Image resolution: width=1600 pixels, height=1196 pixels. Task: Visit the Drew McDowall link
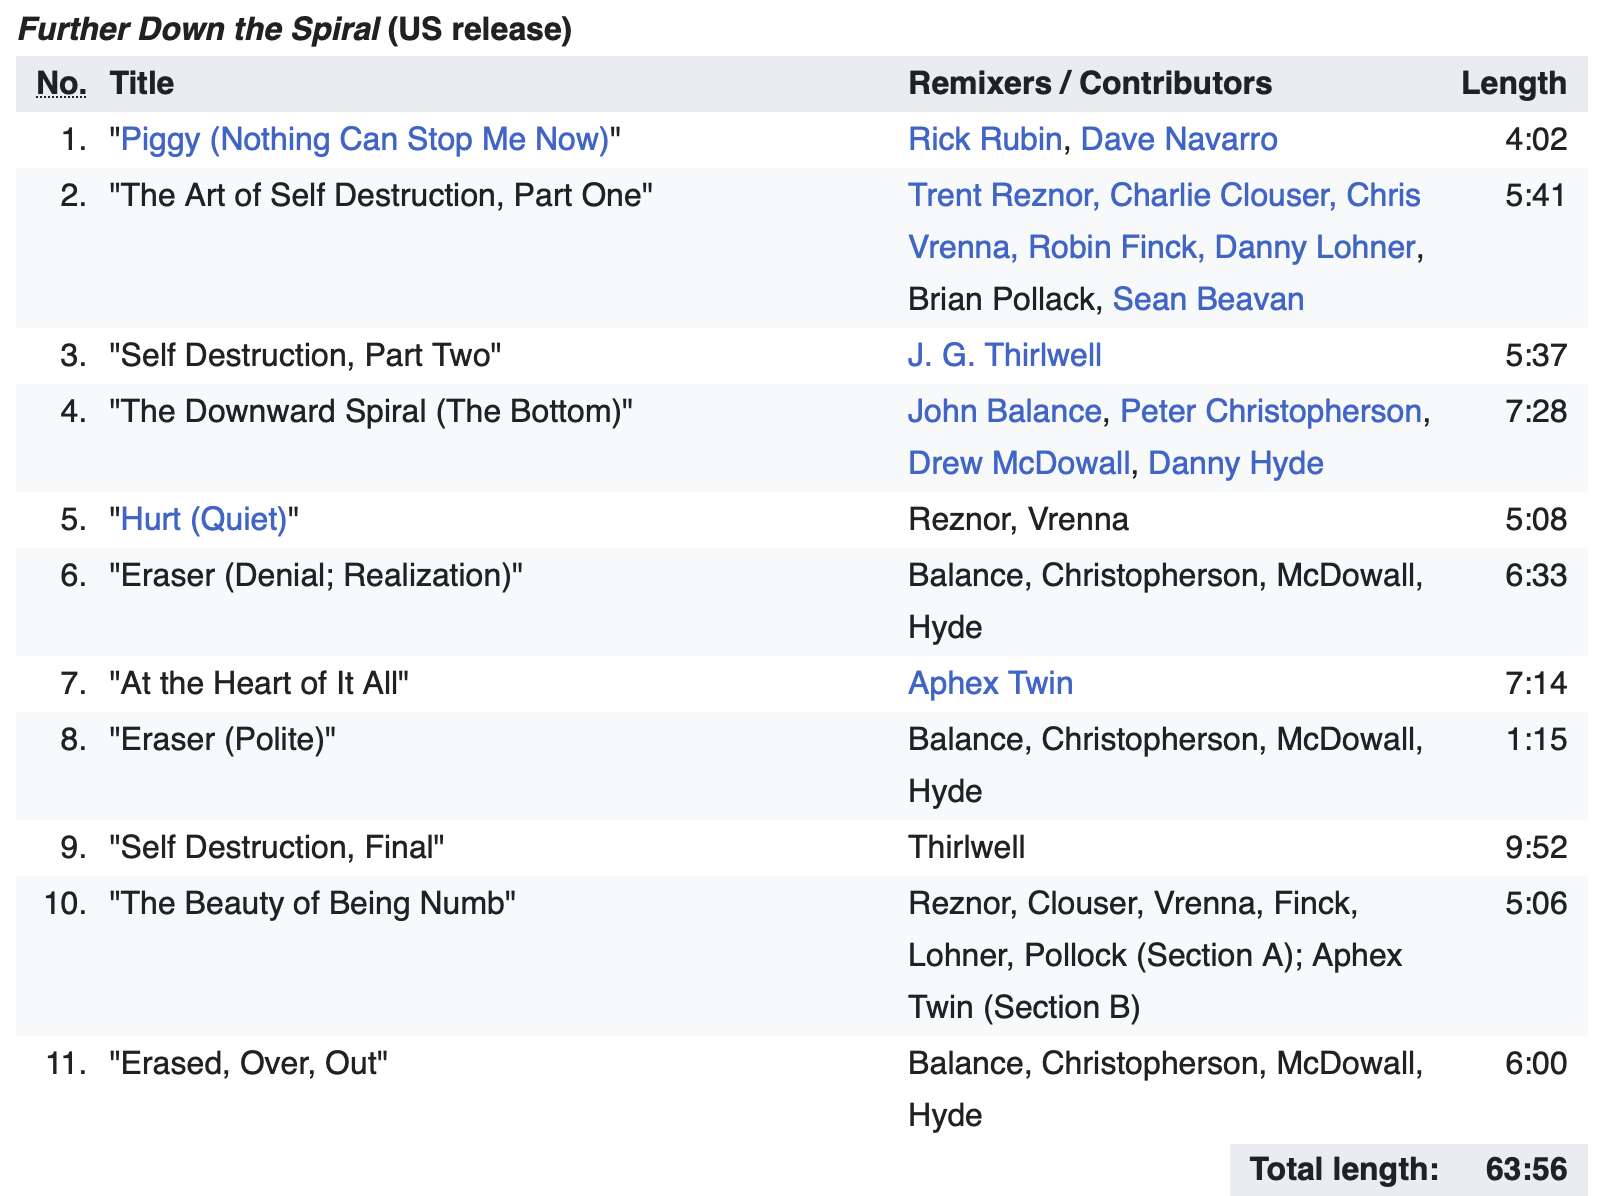coord(1019,463)
